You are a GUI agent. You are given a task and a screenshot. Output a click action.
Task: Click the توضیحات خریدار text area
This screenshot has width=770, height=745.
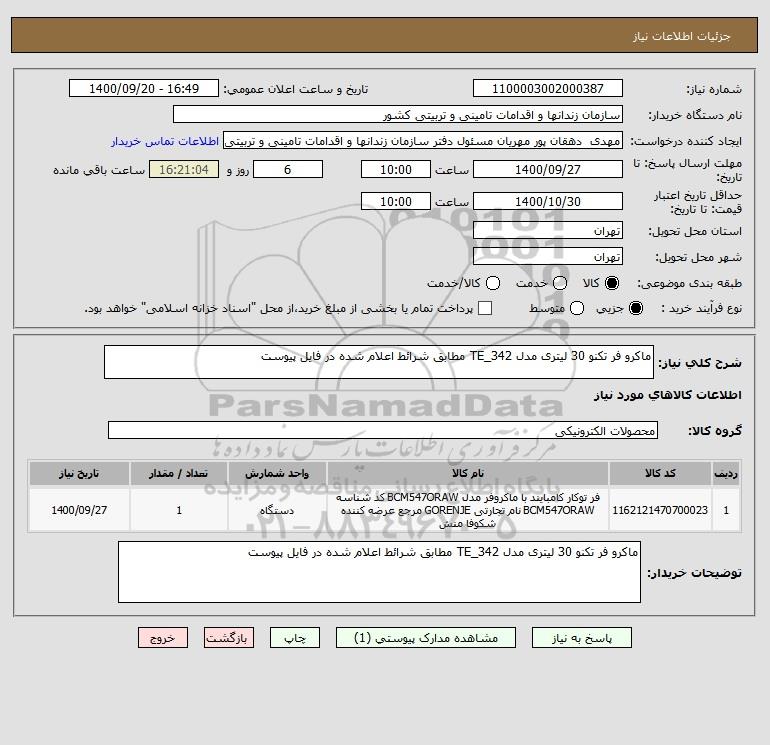coord(379,572)
